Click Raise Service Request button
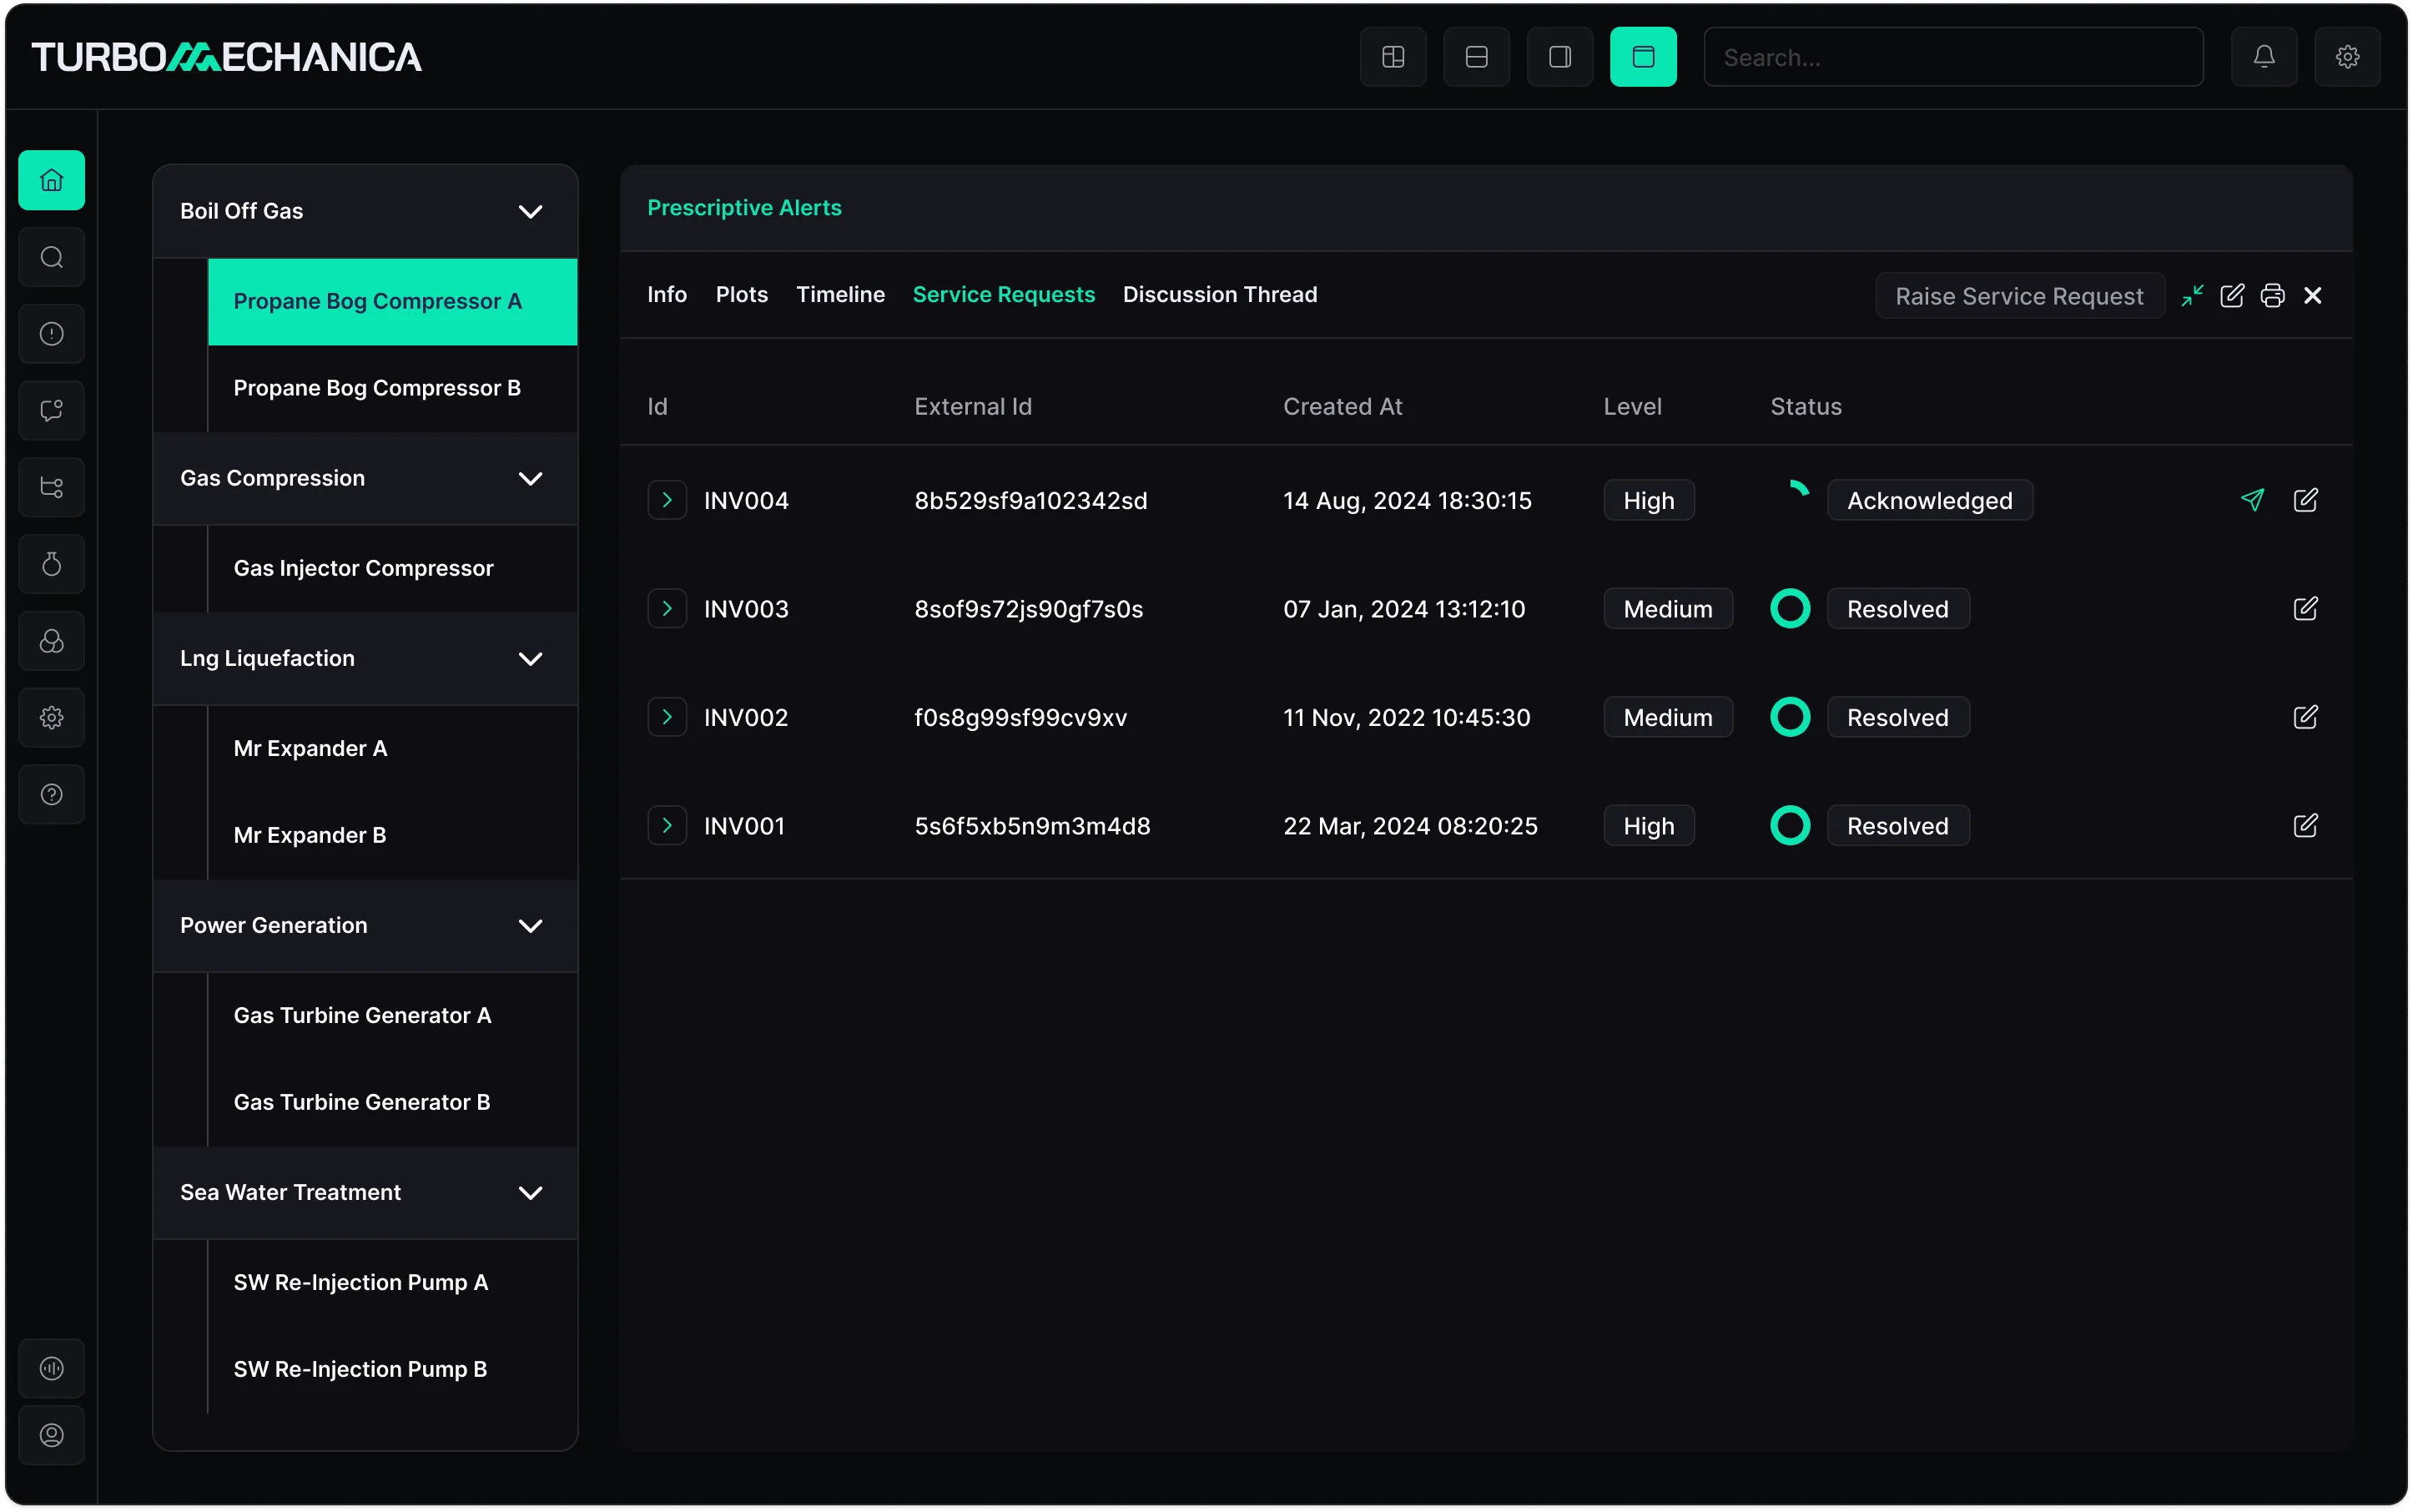 point(2019,296)
